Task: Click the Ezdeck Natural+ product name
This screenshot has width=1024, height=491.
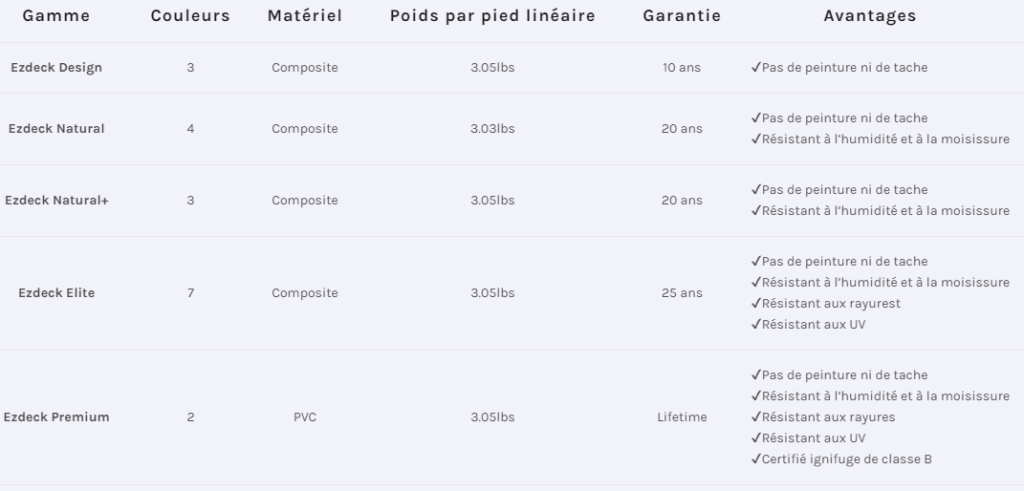Action: coord(56,200)
